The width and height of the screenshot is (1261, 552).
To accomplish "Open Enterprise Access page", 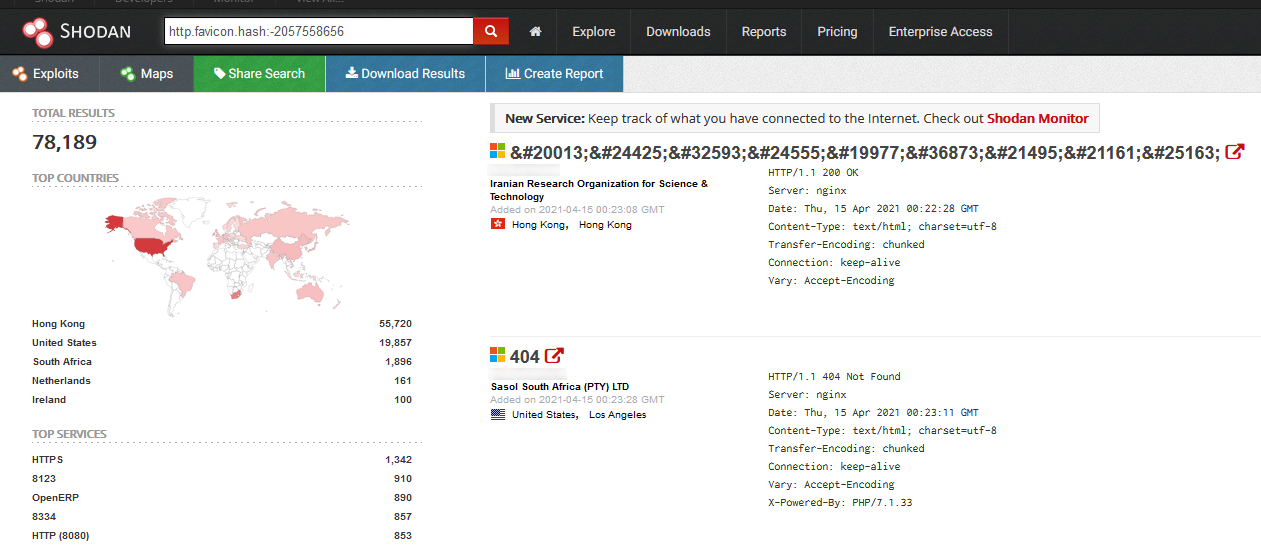I will pyautogui.click(x=941, y=32).
